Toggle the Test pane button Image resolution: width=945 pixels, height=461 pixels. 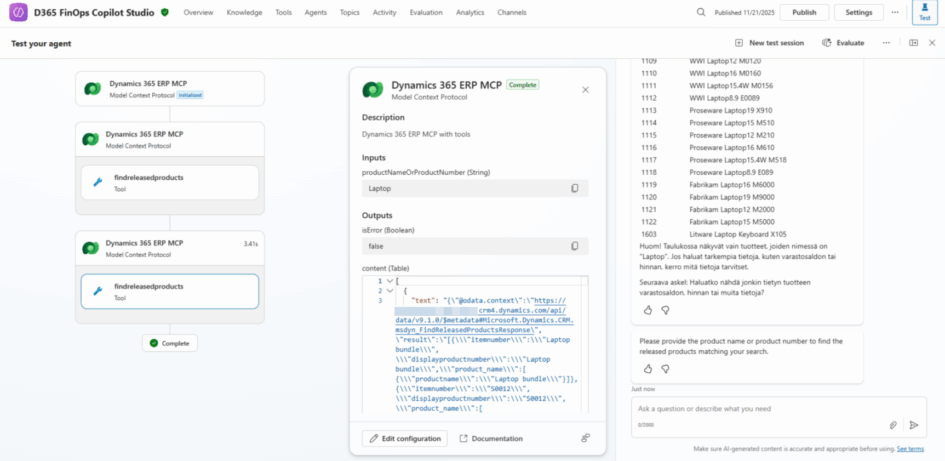[x=924, y=12]
